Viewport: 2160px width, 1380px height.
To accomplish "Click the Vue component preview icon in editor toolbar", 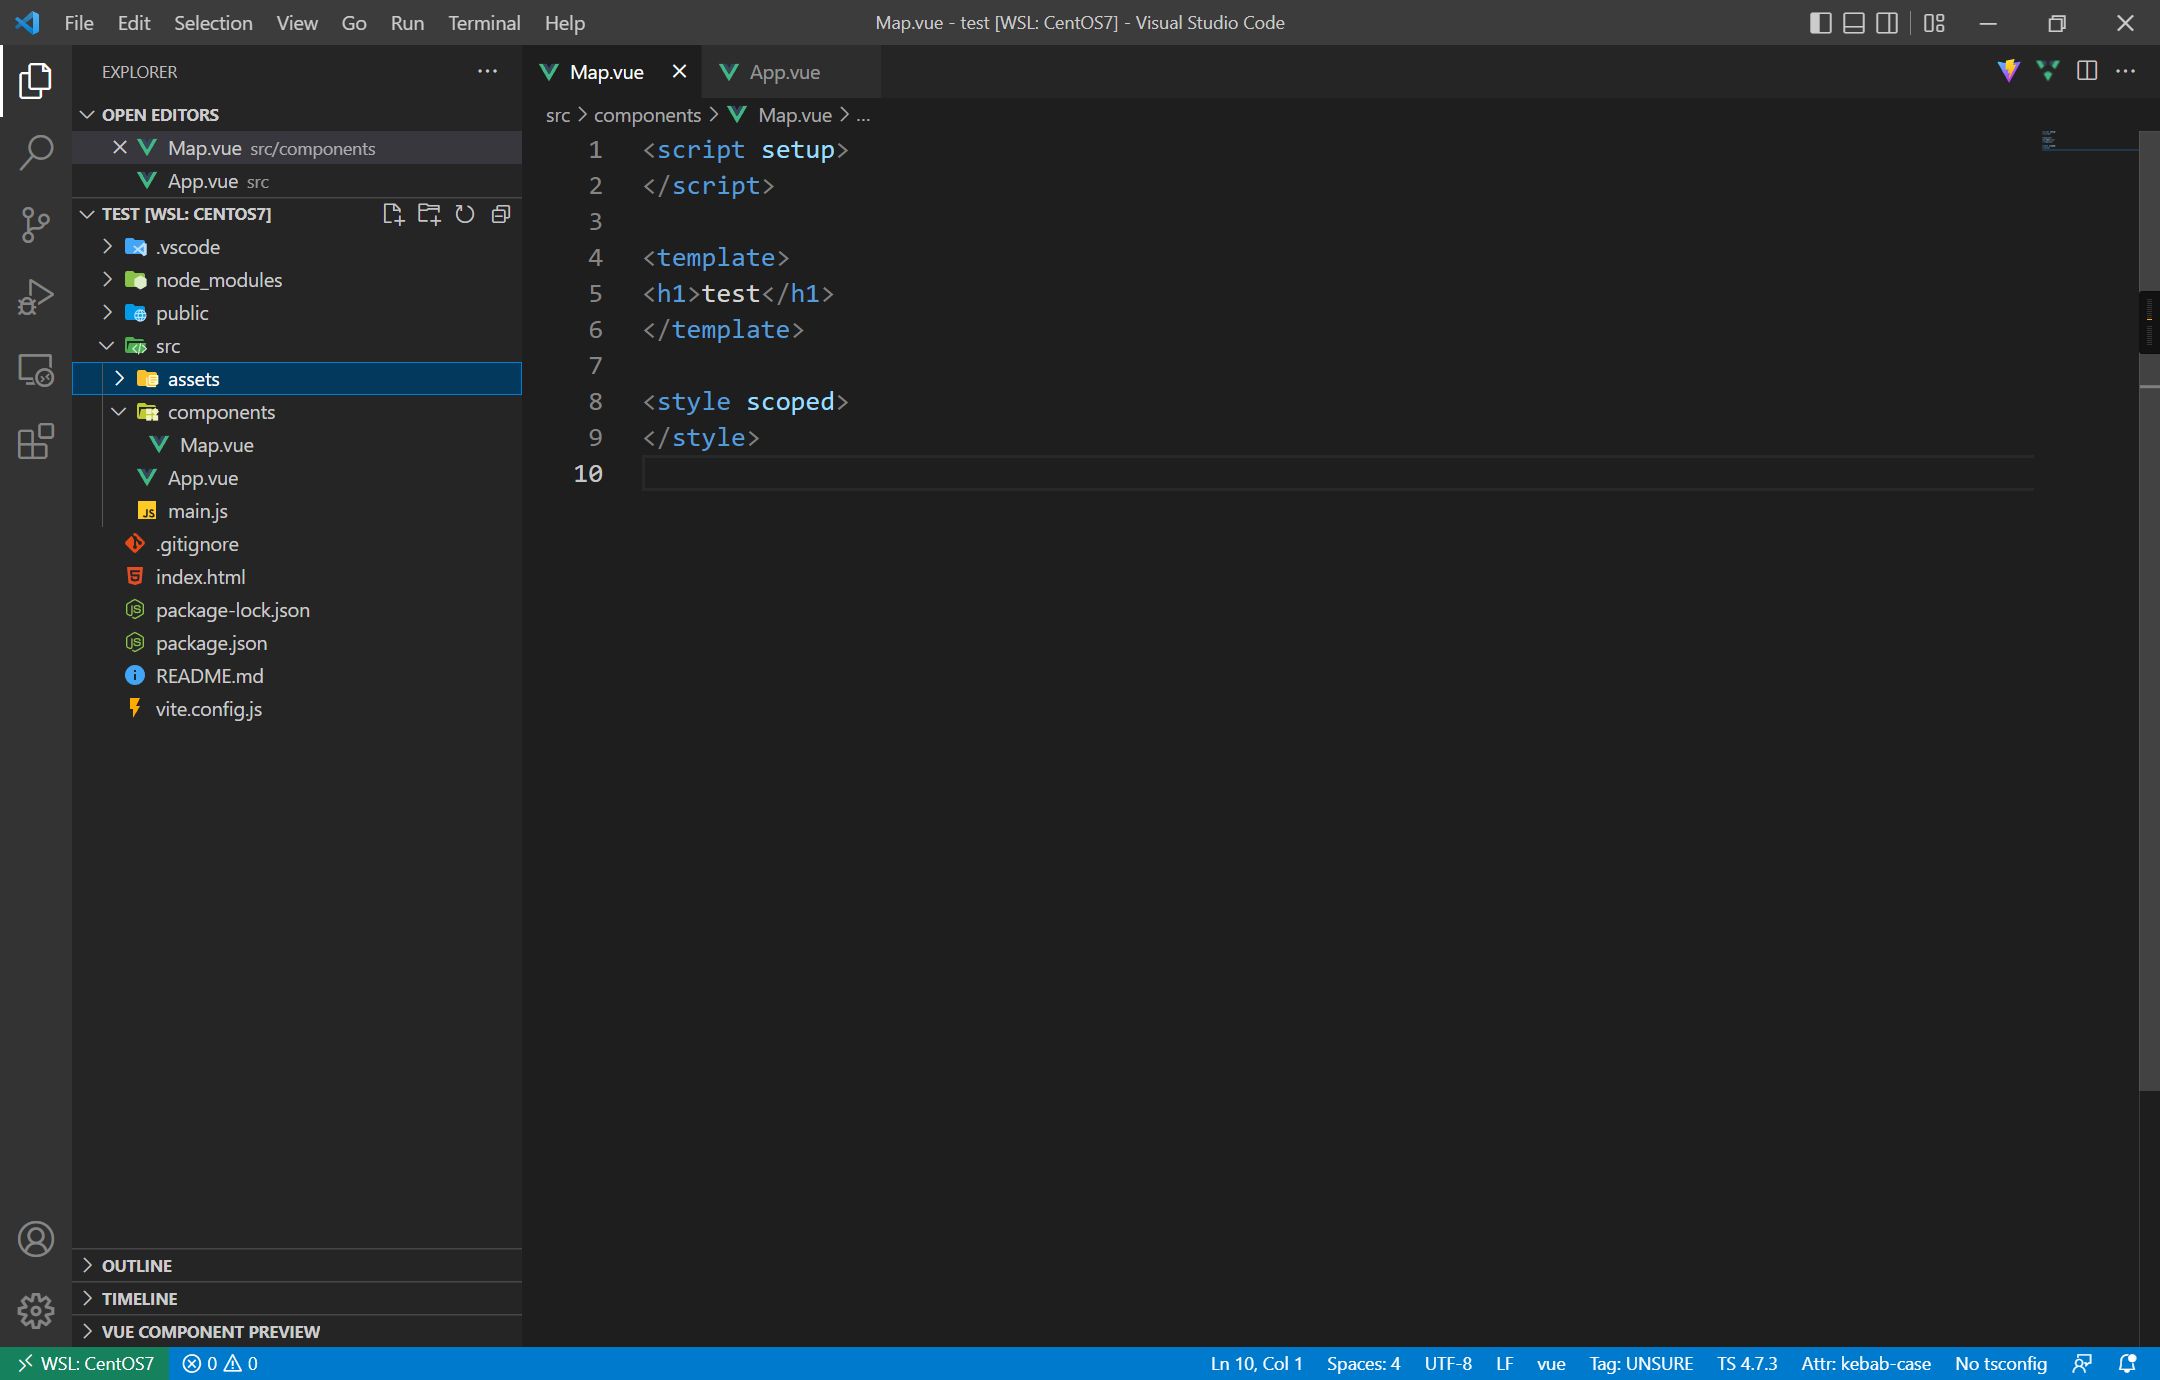I will pyautogui.click(x=2047, y=71).
